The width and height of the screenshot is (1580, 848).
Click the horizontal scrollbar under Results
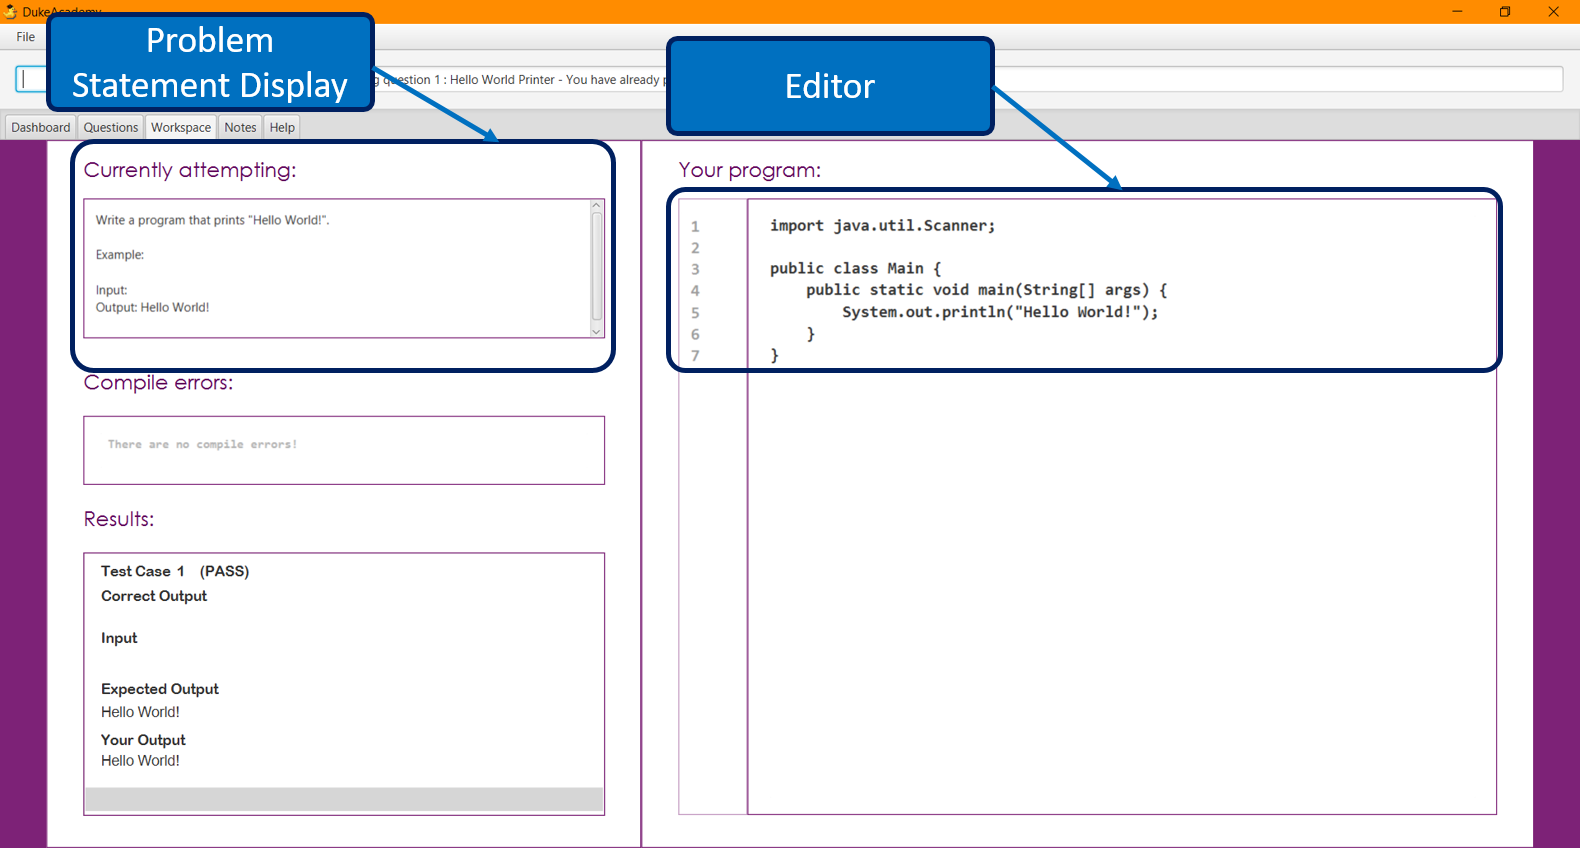click(x=344, y=799)
